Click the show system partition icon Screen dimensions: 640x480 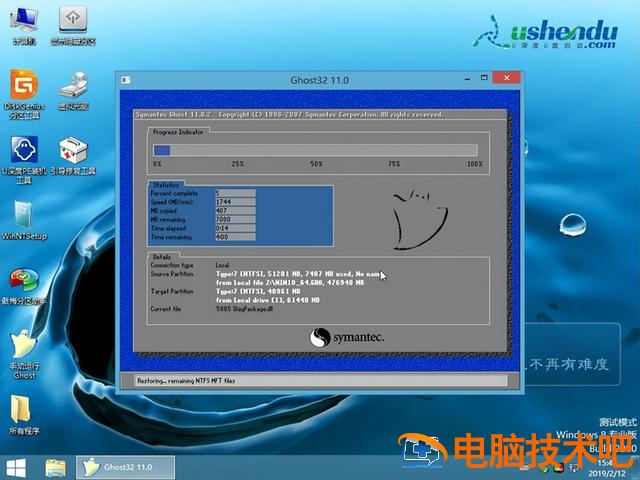click(x=72, y=24)
